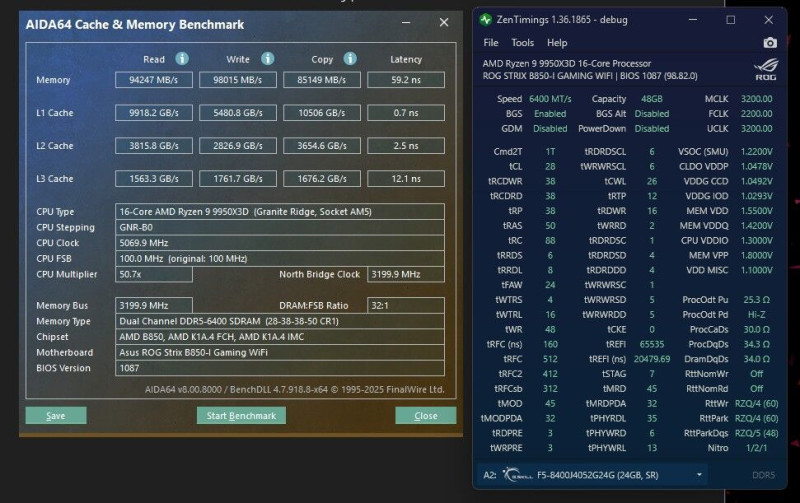Image resolution: width=800 pixels, height=503 pixels.
Task: Click the tREFI 65535 value
Action: 652,344
